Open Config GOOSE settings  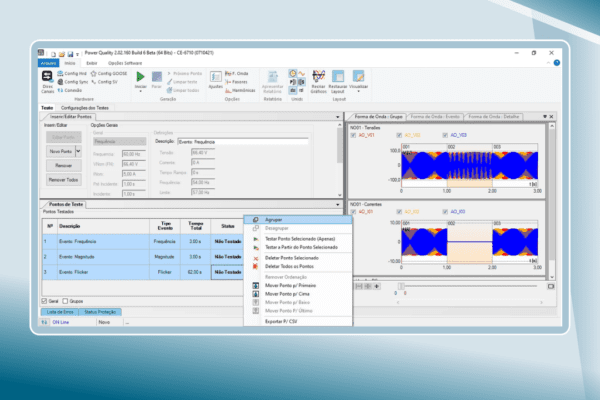point(109,73)
